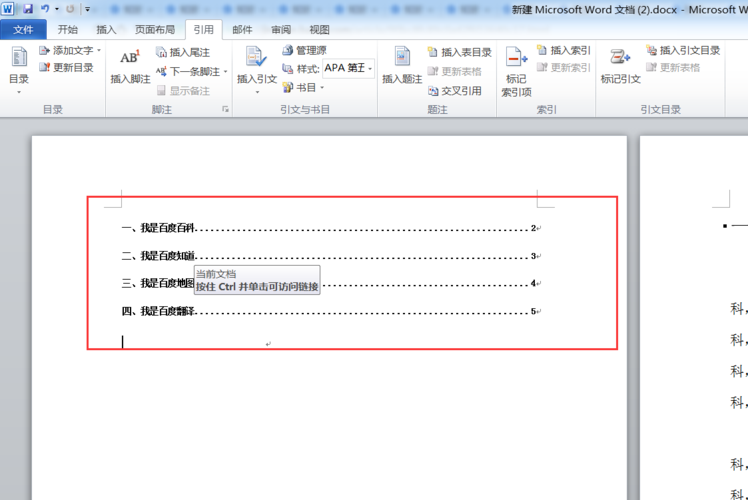
Task: Click 插入索引 to insert an index
Action: point(564,50)
